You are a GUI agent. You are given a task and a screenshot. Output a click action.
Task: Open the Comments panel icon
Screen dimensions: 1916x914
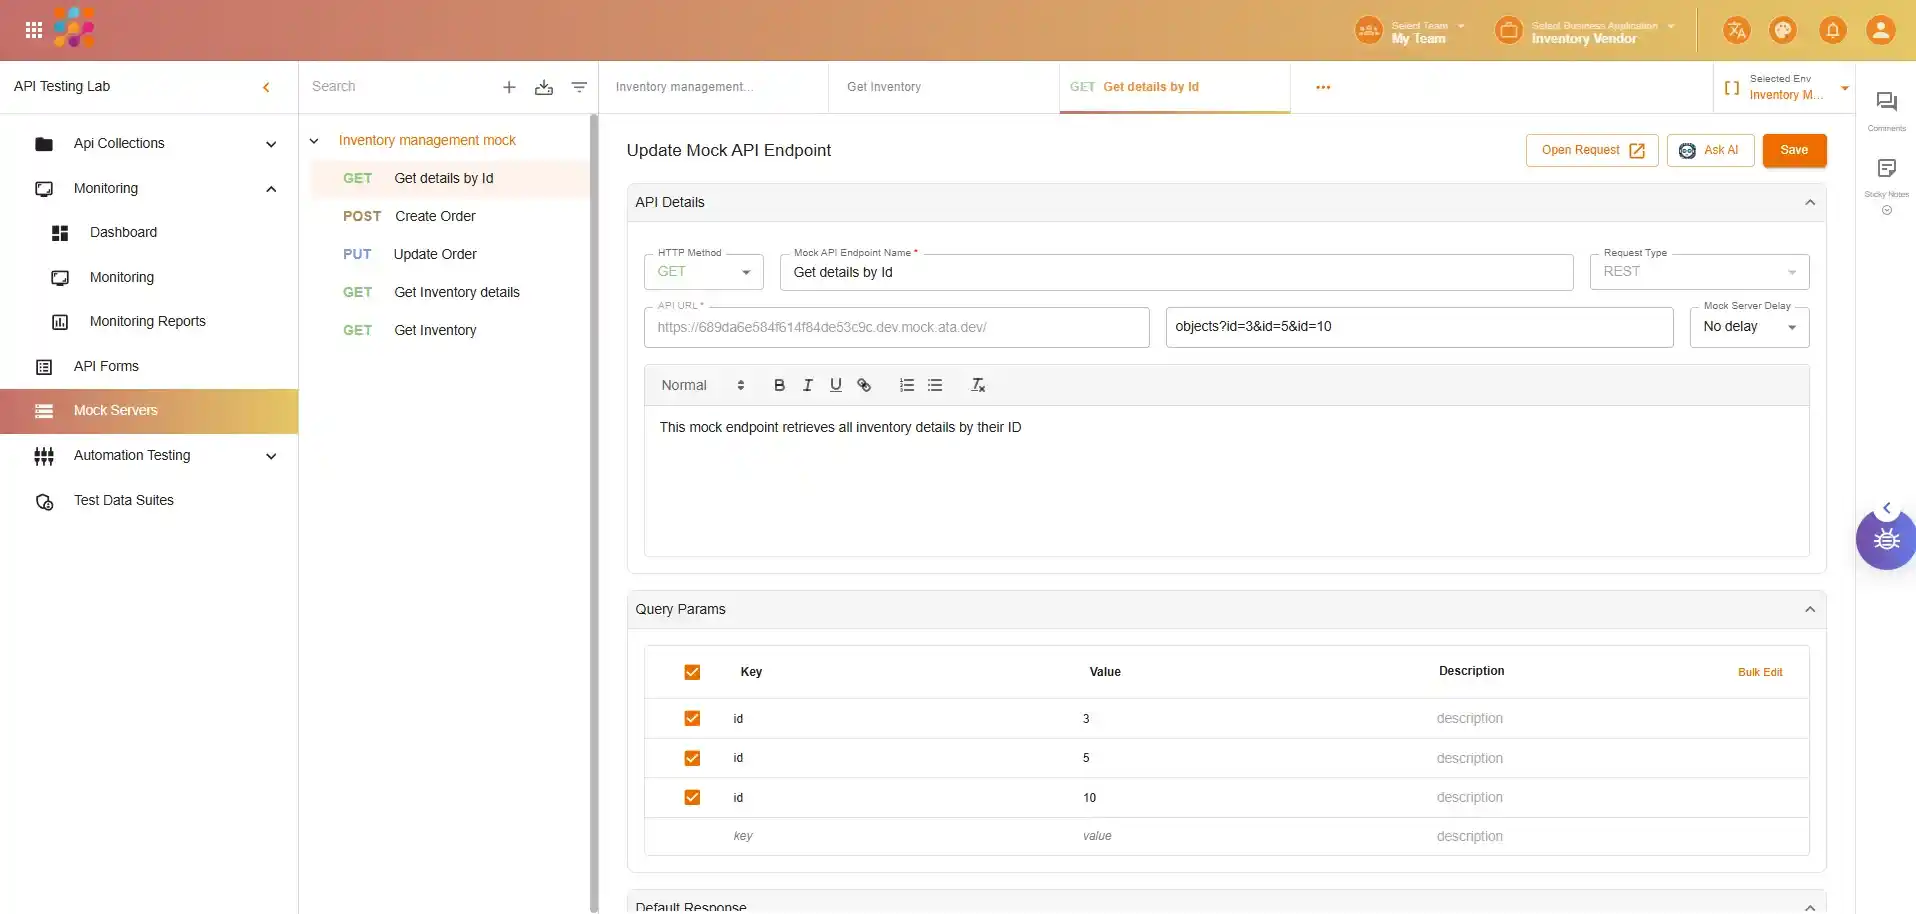[1886, 102]
